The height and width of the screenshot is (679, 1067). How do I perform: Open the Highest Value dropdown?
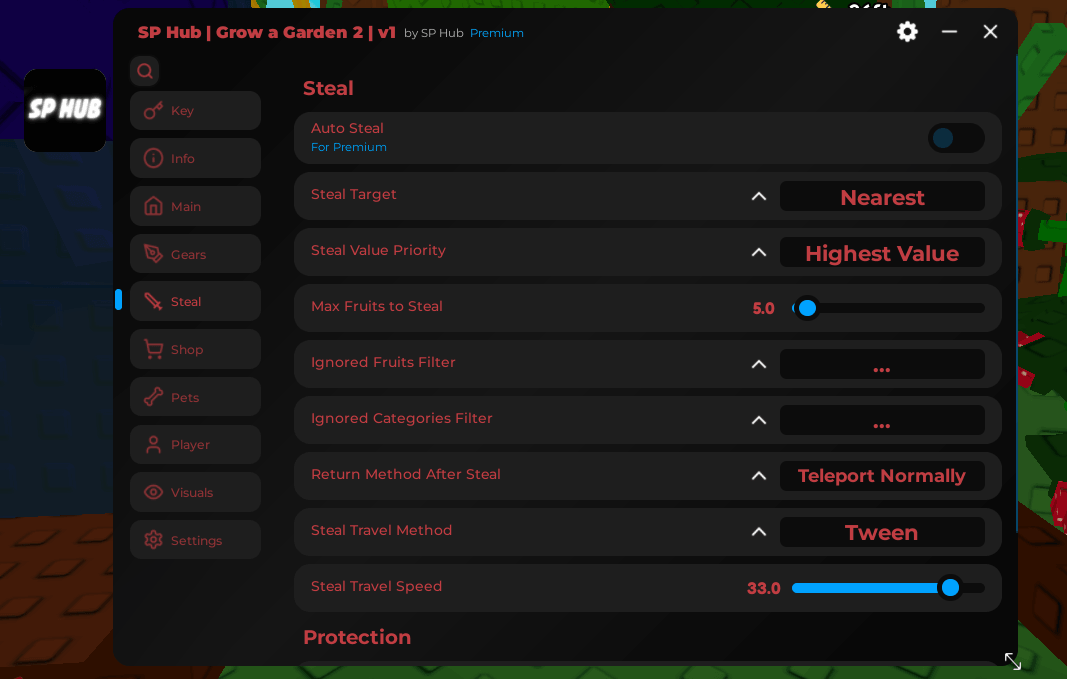882,252
